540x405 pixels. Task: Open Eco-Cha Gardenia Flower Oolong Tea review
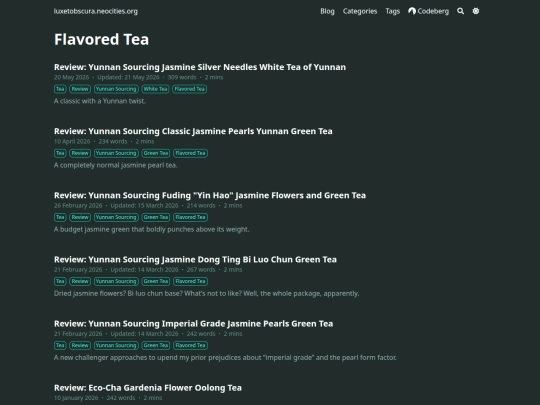click(x=148, y=388)
